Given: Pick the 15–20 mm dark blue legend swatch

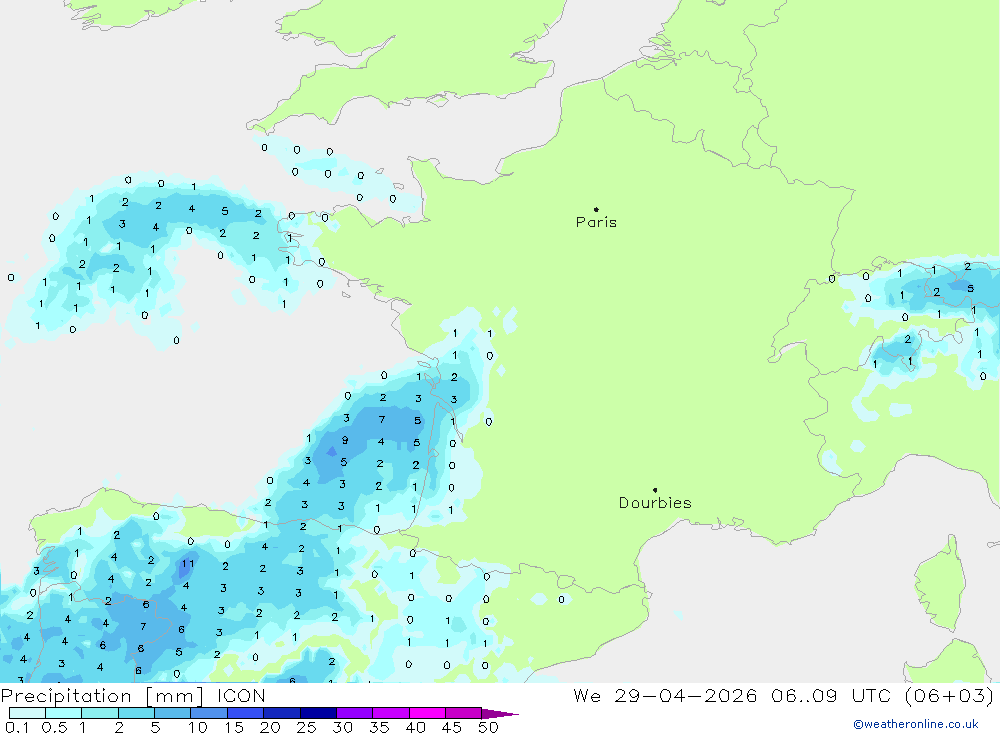Looking at the screenshot, I should click(x=245, y=713).
